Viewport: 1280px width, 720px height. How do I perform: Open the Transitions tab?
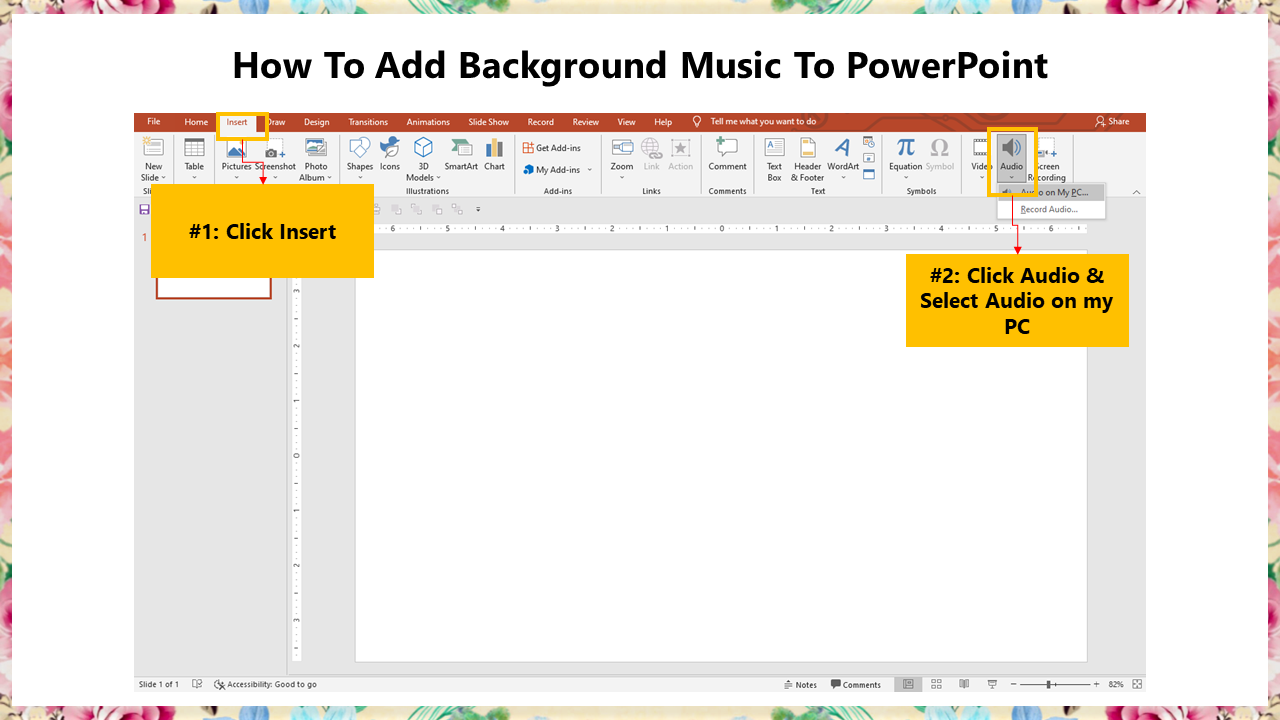point(368,122)
